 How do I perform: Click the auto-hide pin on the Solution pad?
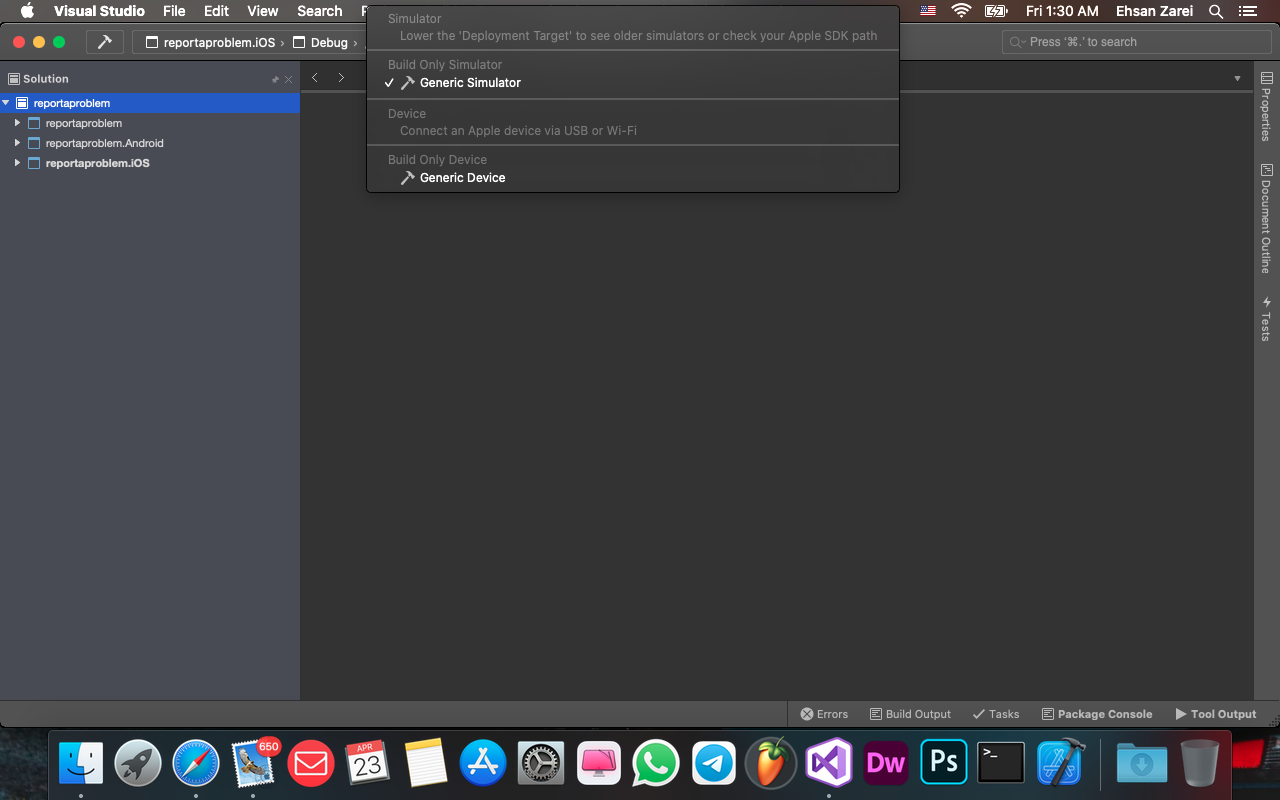[x=274, y=78]
